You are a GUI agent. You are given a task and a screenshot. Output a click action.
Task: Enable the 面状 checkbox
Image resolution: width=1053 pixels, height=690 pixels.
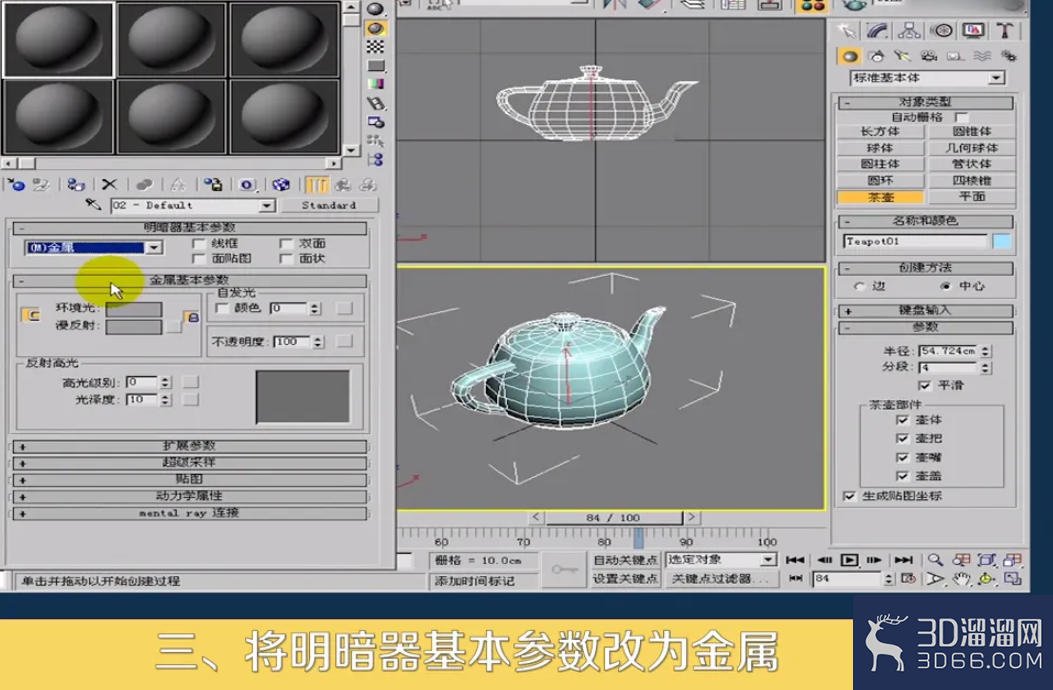click(x=287, y=259)
